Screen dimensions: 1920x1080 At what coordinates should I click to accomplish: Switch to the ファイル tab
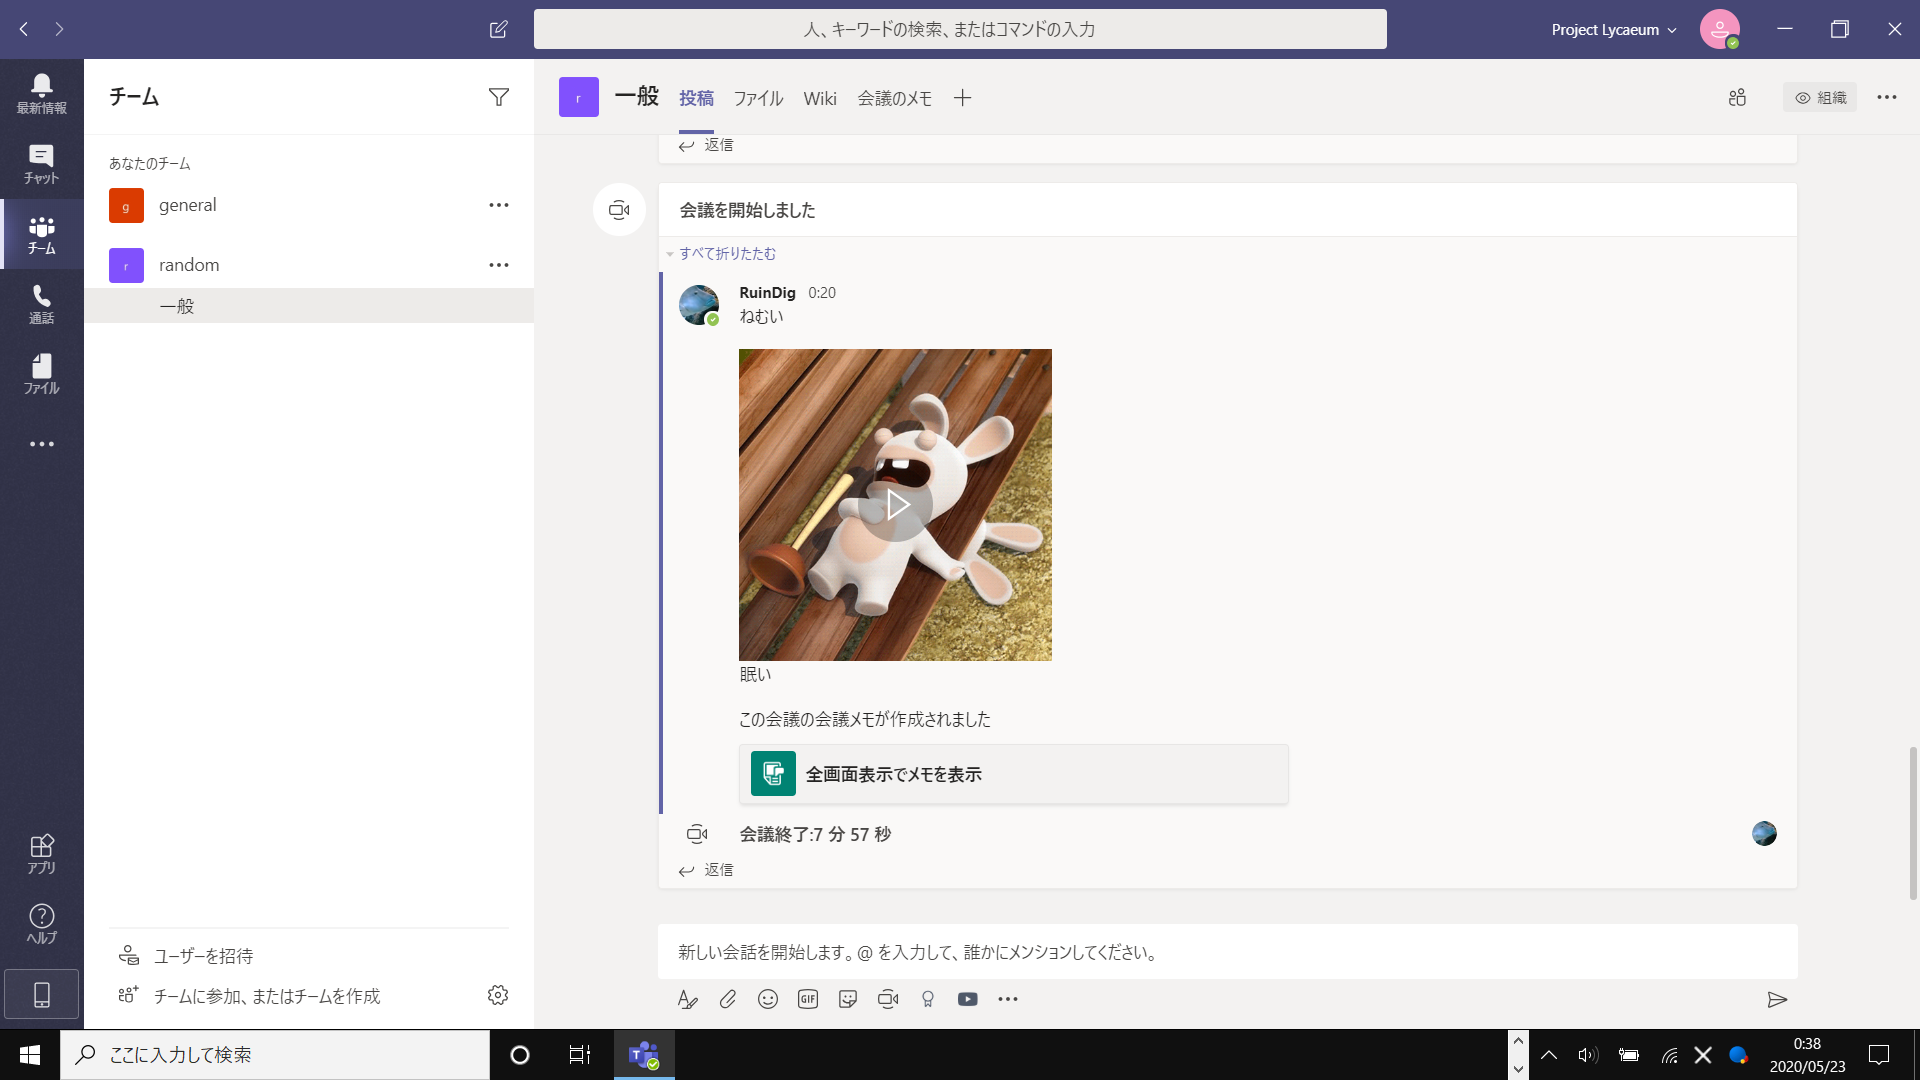pos(758,98)
